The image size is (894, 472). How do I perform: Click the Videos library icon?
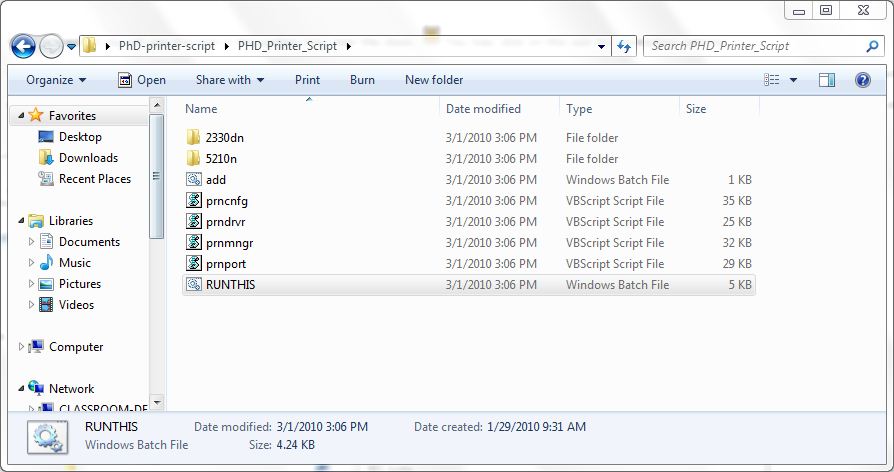click(46, 305)
